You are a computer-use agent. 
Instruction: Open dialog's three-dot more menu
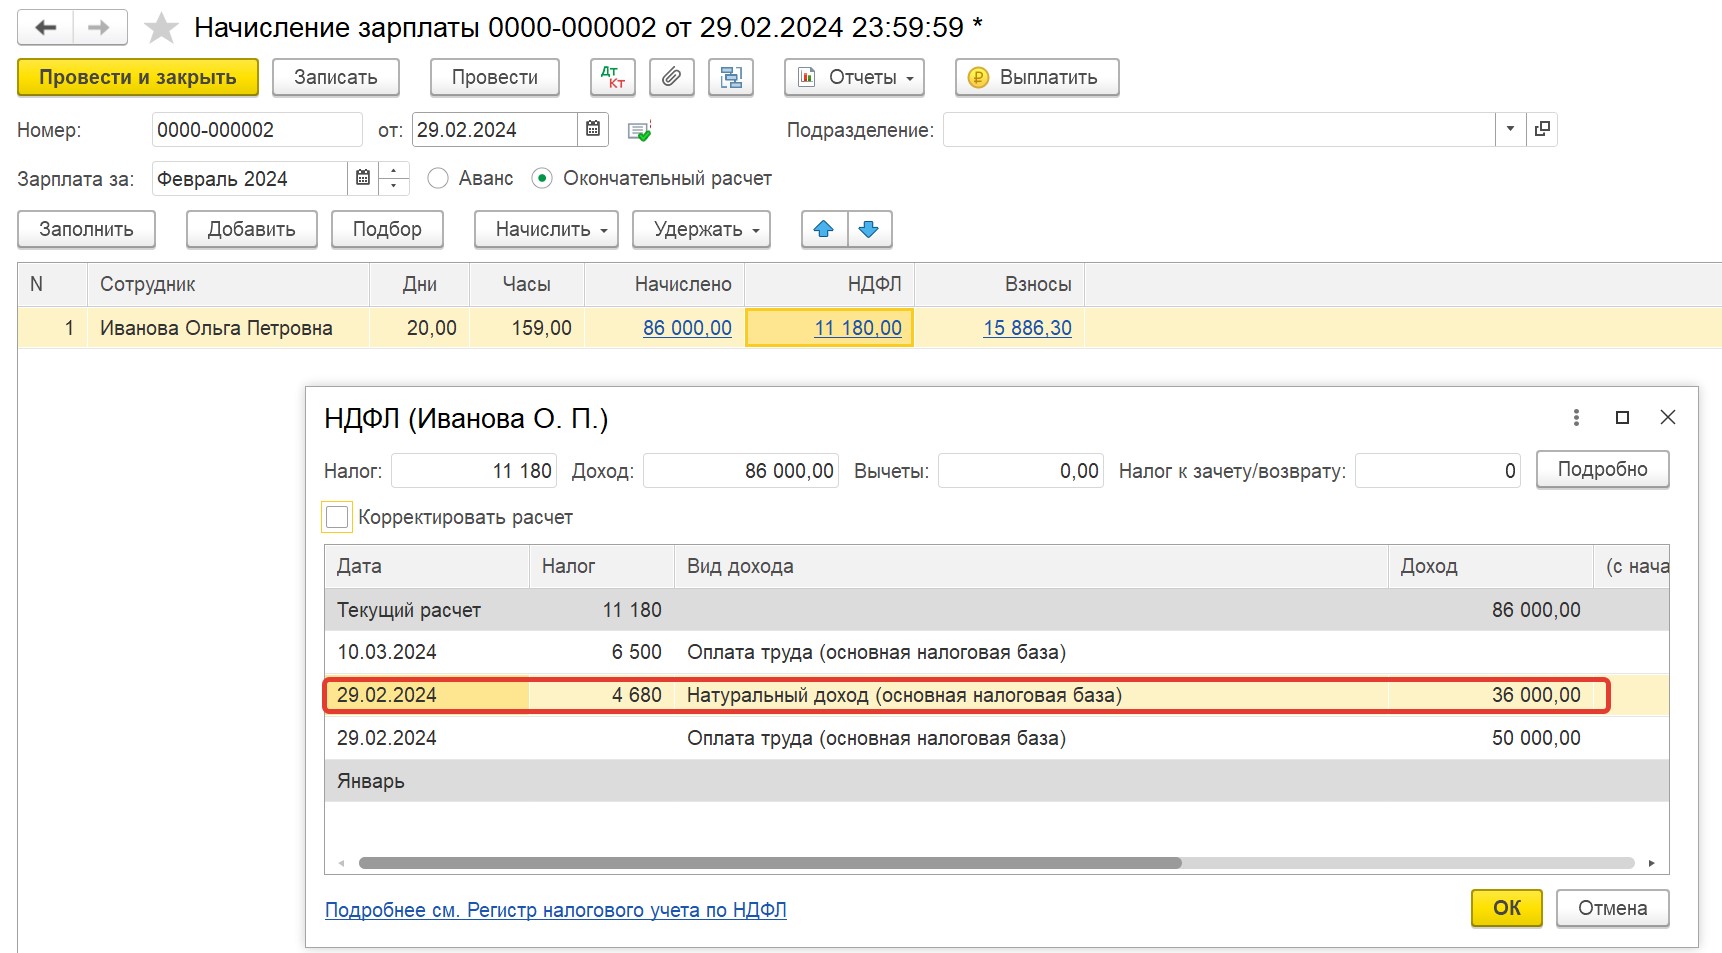1576,417
